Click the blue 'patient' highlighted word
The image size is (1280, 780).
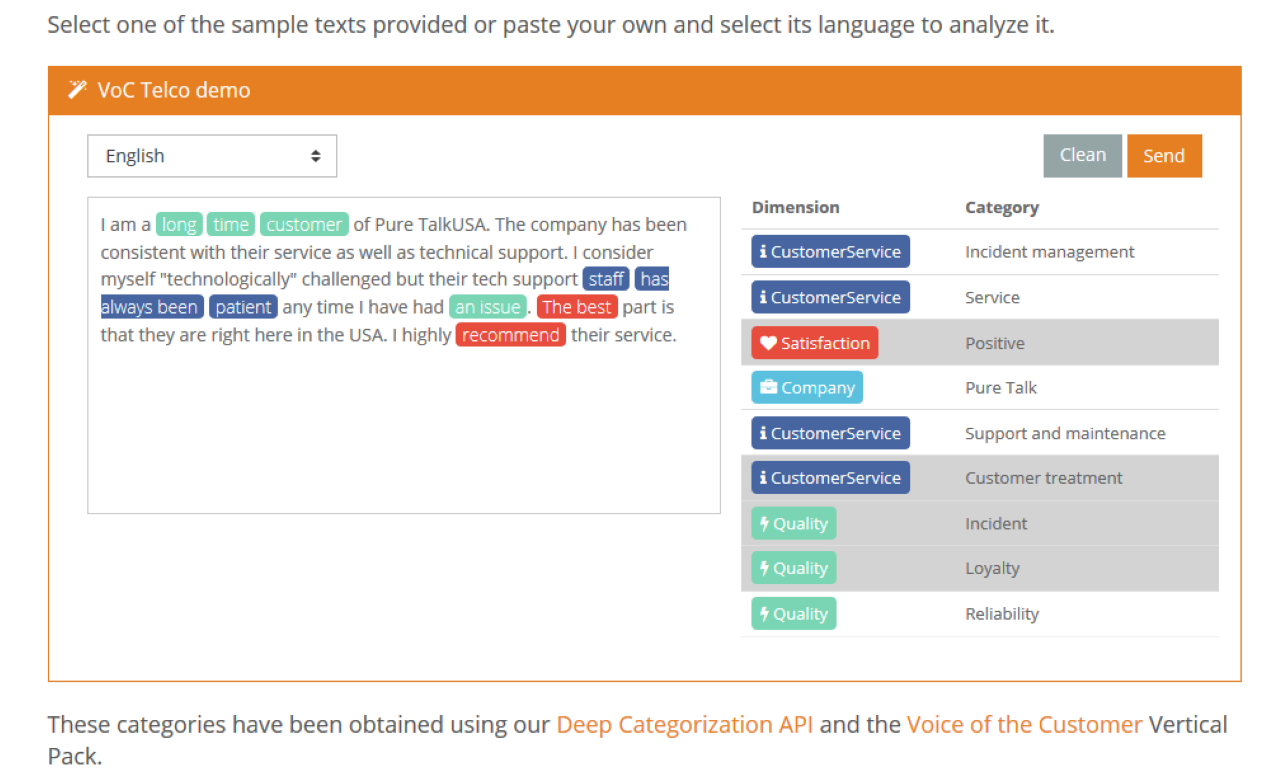pos(243,307)
